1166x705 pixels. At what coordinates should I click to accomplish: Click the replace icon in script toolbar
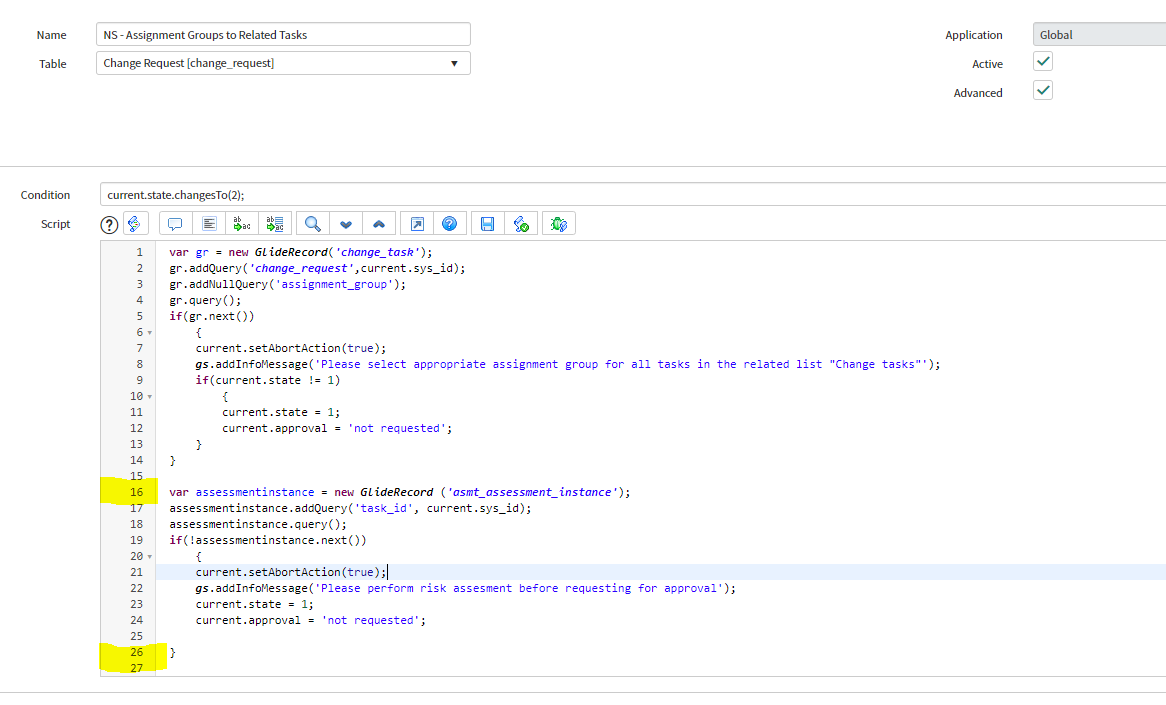tap(242, 224)
